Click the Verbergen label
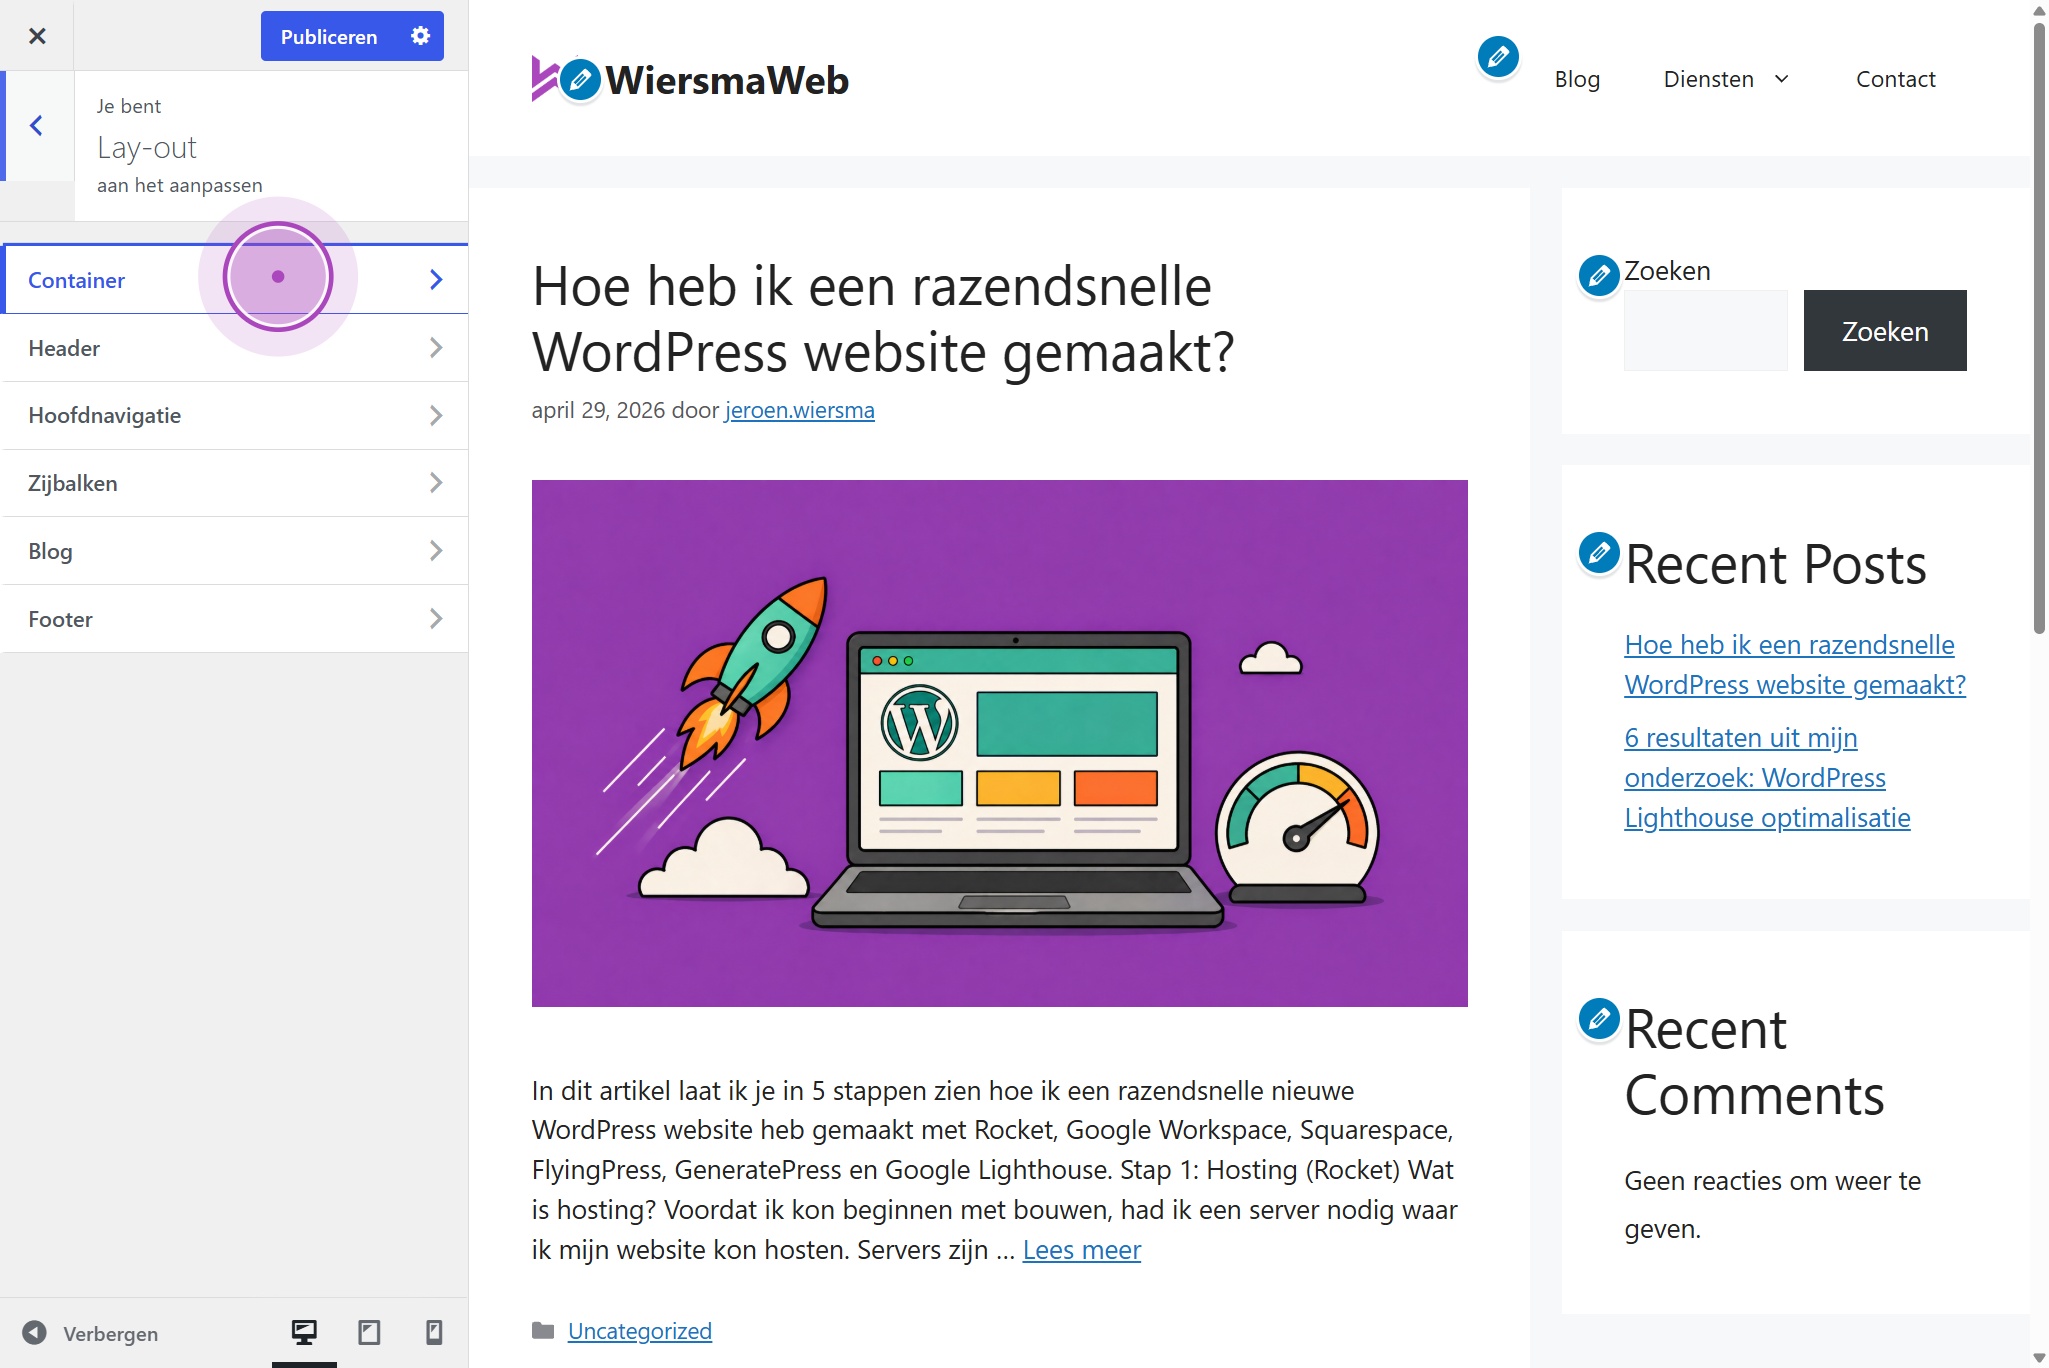This screenshot has height=1368, width=2049. pyautogui.click(x=110, y=1334)
